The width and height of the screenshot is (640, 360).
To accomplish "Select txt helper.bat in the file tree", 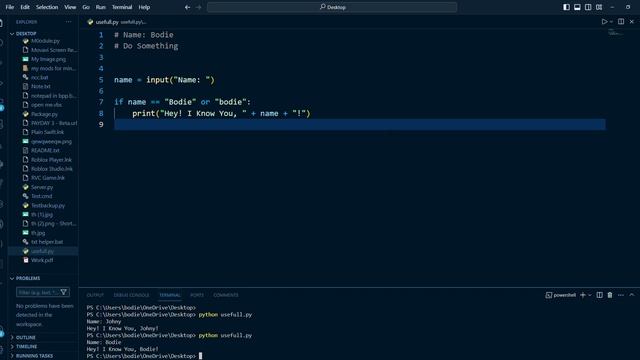I will (47, 242).
